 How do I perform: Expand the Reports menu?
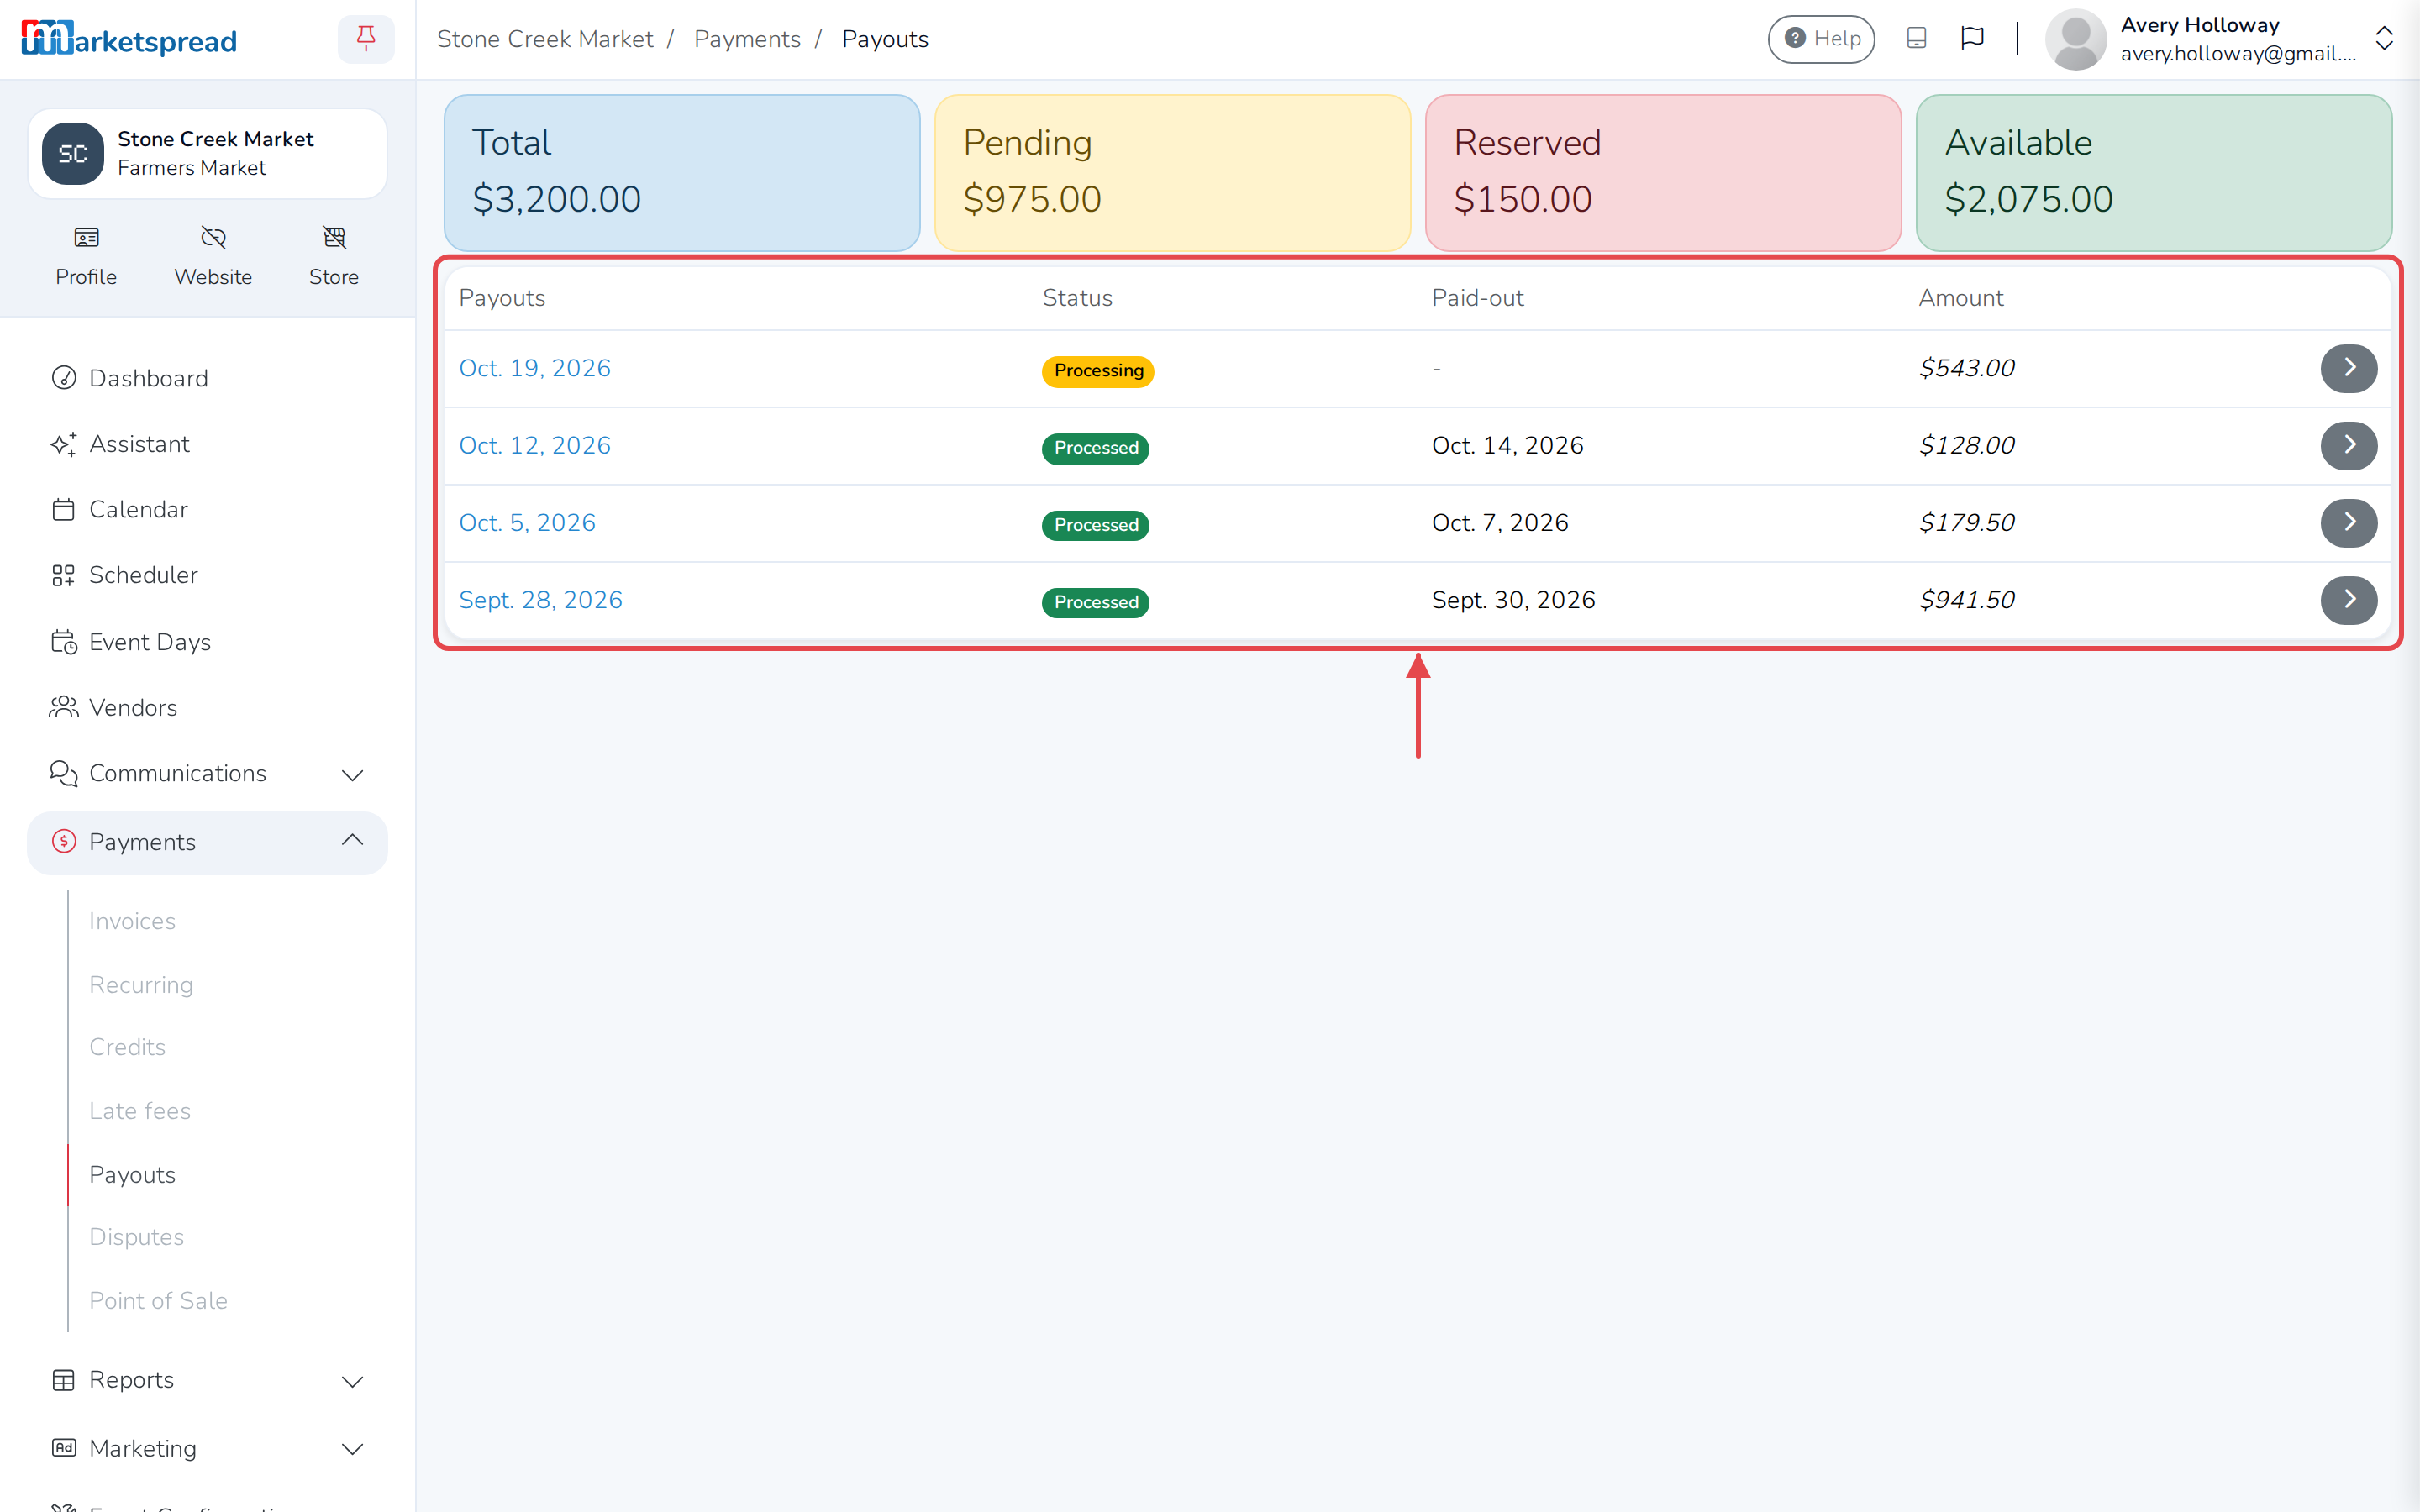207,1380
